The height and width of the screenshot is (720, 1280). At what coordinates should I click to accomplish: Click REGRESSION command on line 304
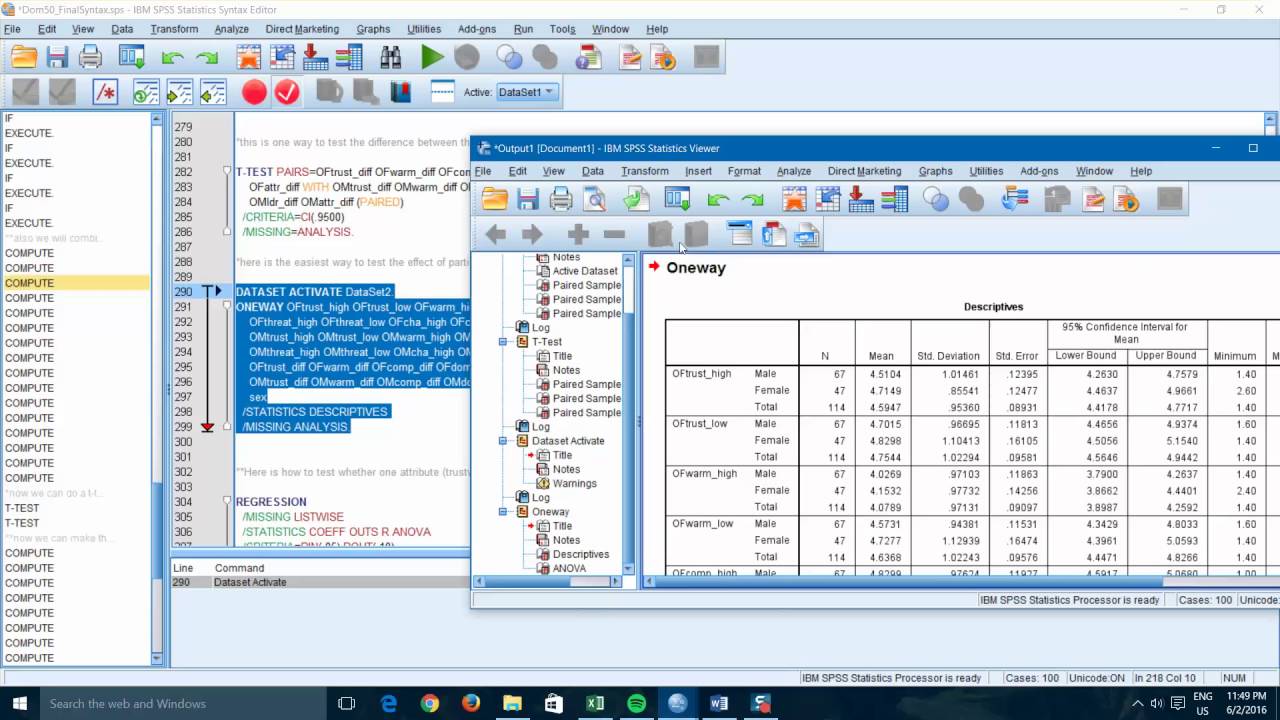[x=271, y=502]
